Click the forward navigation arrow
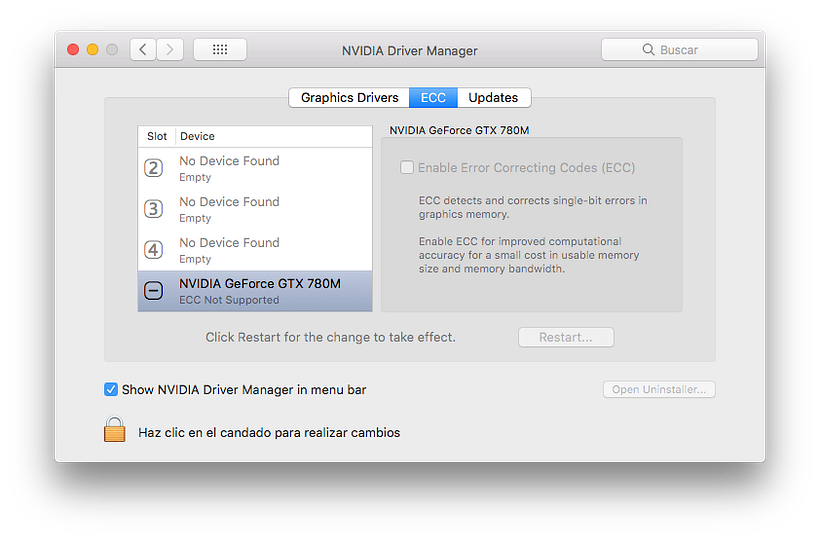 tap(170, 50)
